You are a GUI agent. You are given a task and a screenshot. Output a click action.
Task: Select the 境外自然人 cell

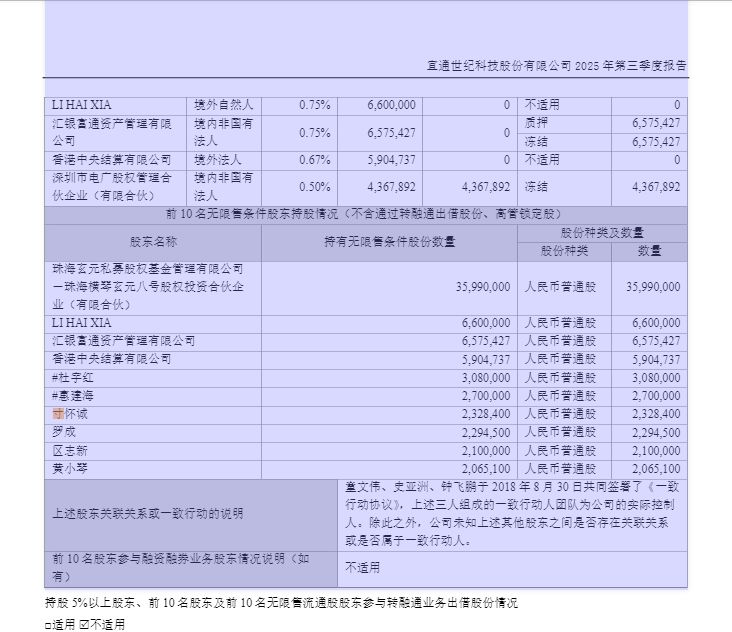point(223,105)
